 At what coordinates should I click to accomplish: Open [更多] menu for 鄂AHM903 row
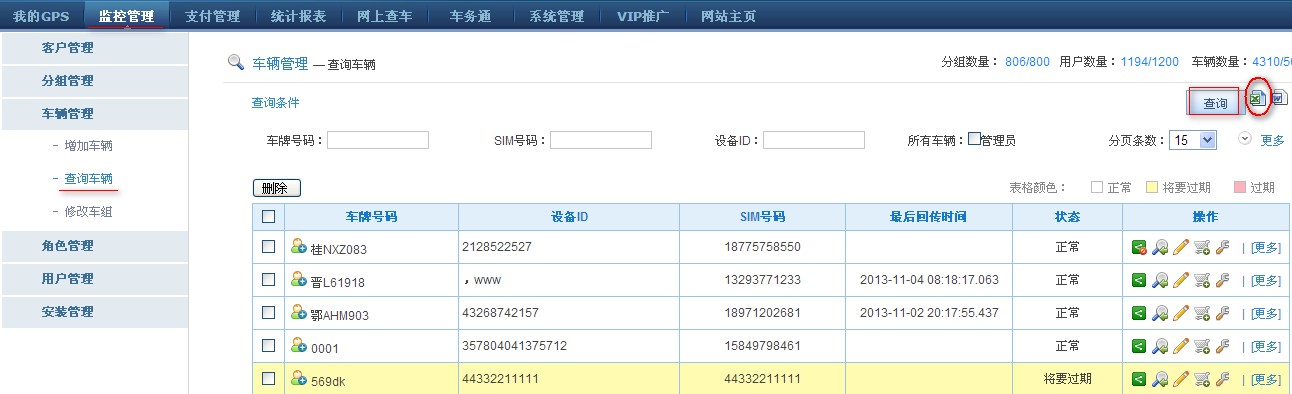[x=1265, y=314]
